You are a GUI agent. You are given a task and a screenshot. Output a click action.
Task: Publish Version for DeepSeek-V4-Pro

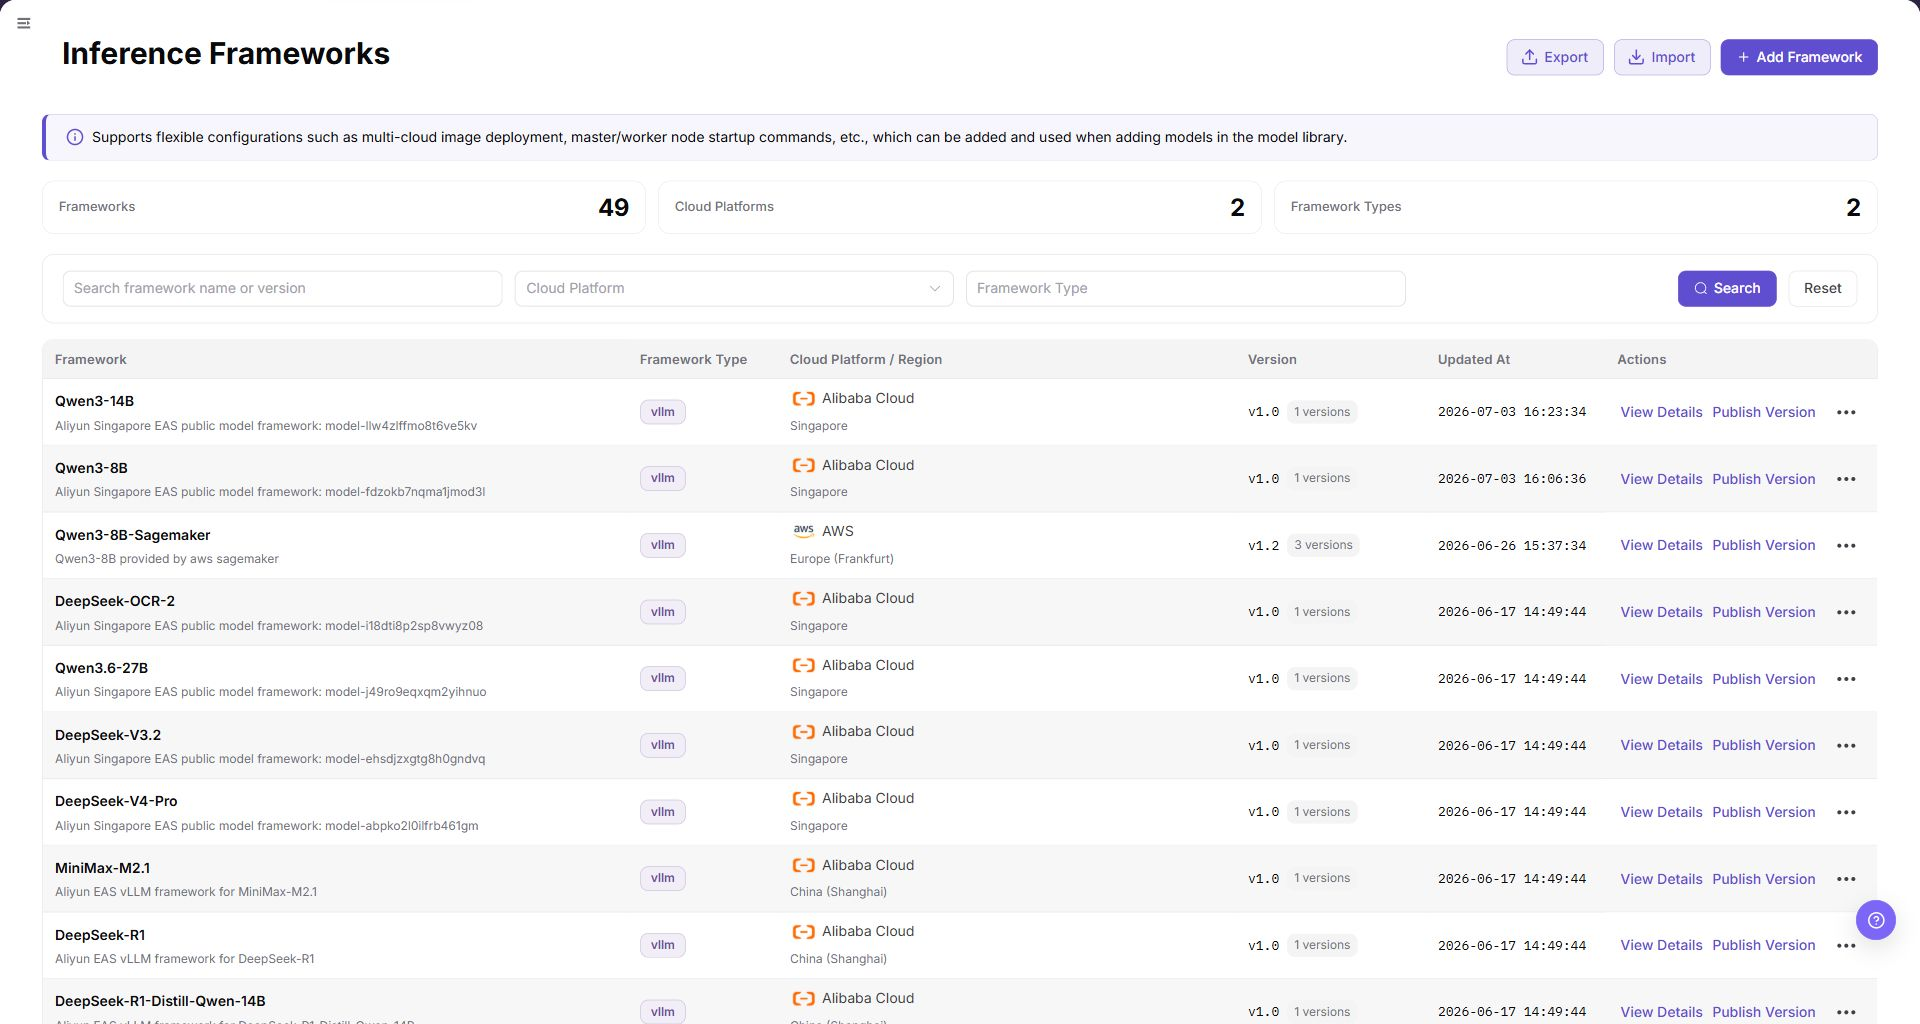pyautogui.click(x=1763, y=812)
